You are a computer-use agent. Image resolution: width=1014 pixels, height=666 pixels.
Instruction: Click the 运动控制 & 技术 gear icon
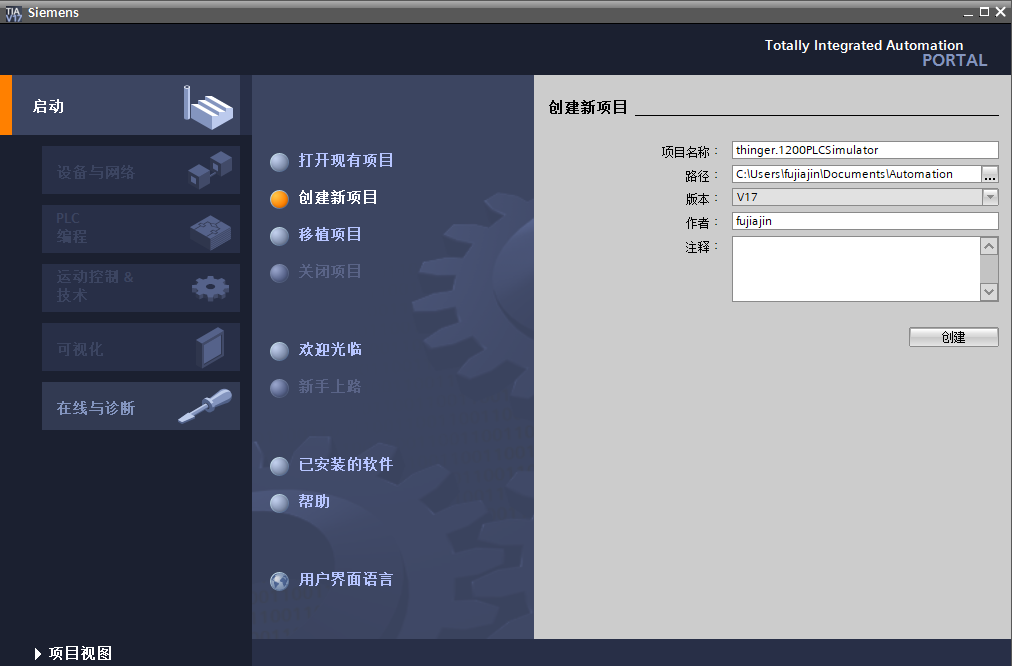click(210, 288)
